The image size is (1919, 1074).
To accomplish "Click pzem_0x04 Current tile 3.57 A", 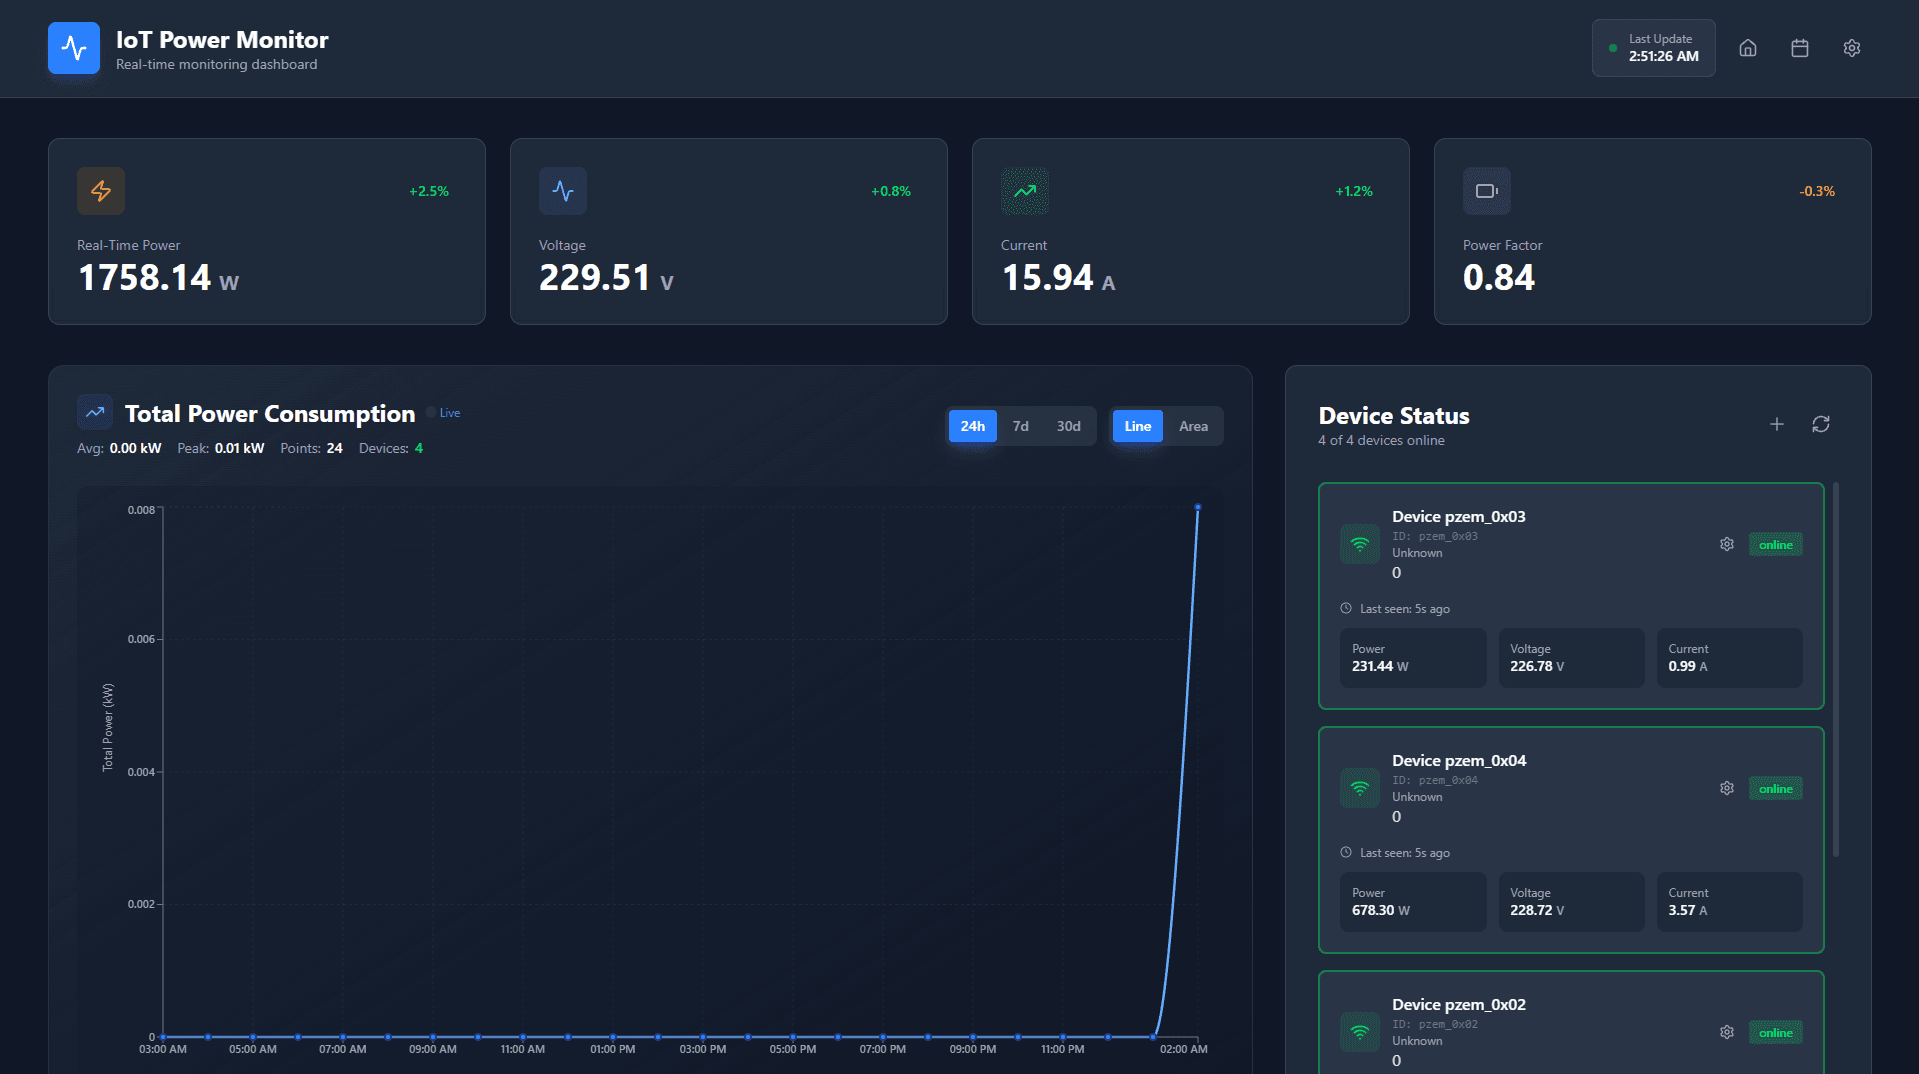I will (x=1730, y=902).
